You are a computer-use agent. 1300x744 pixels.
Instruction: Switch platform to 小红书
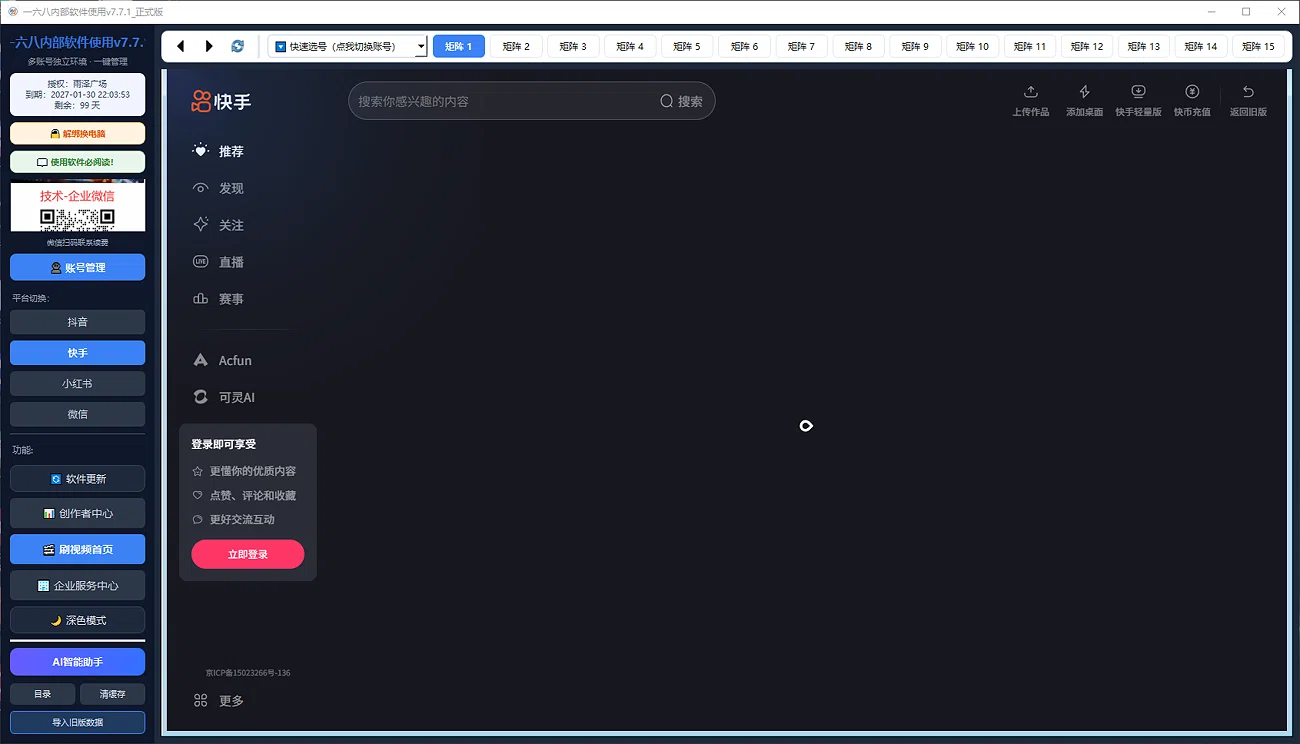pos(77,383)
